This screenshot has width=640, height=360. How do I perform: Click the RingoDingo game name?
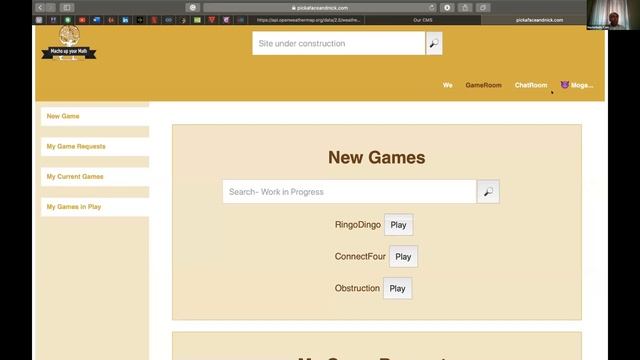[x=358, y=225]
